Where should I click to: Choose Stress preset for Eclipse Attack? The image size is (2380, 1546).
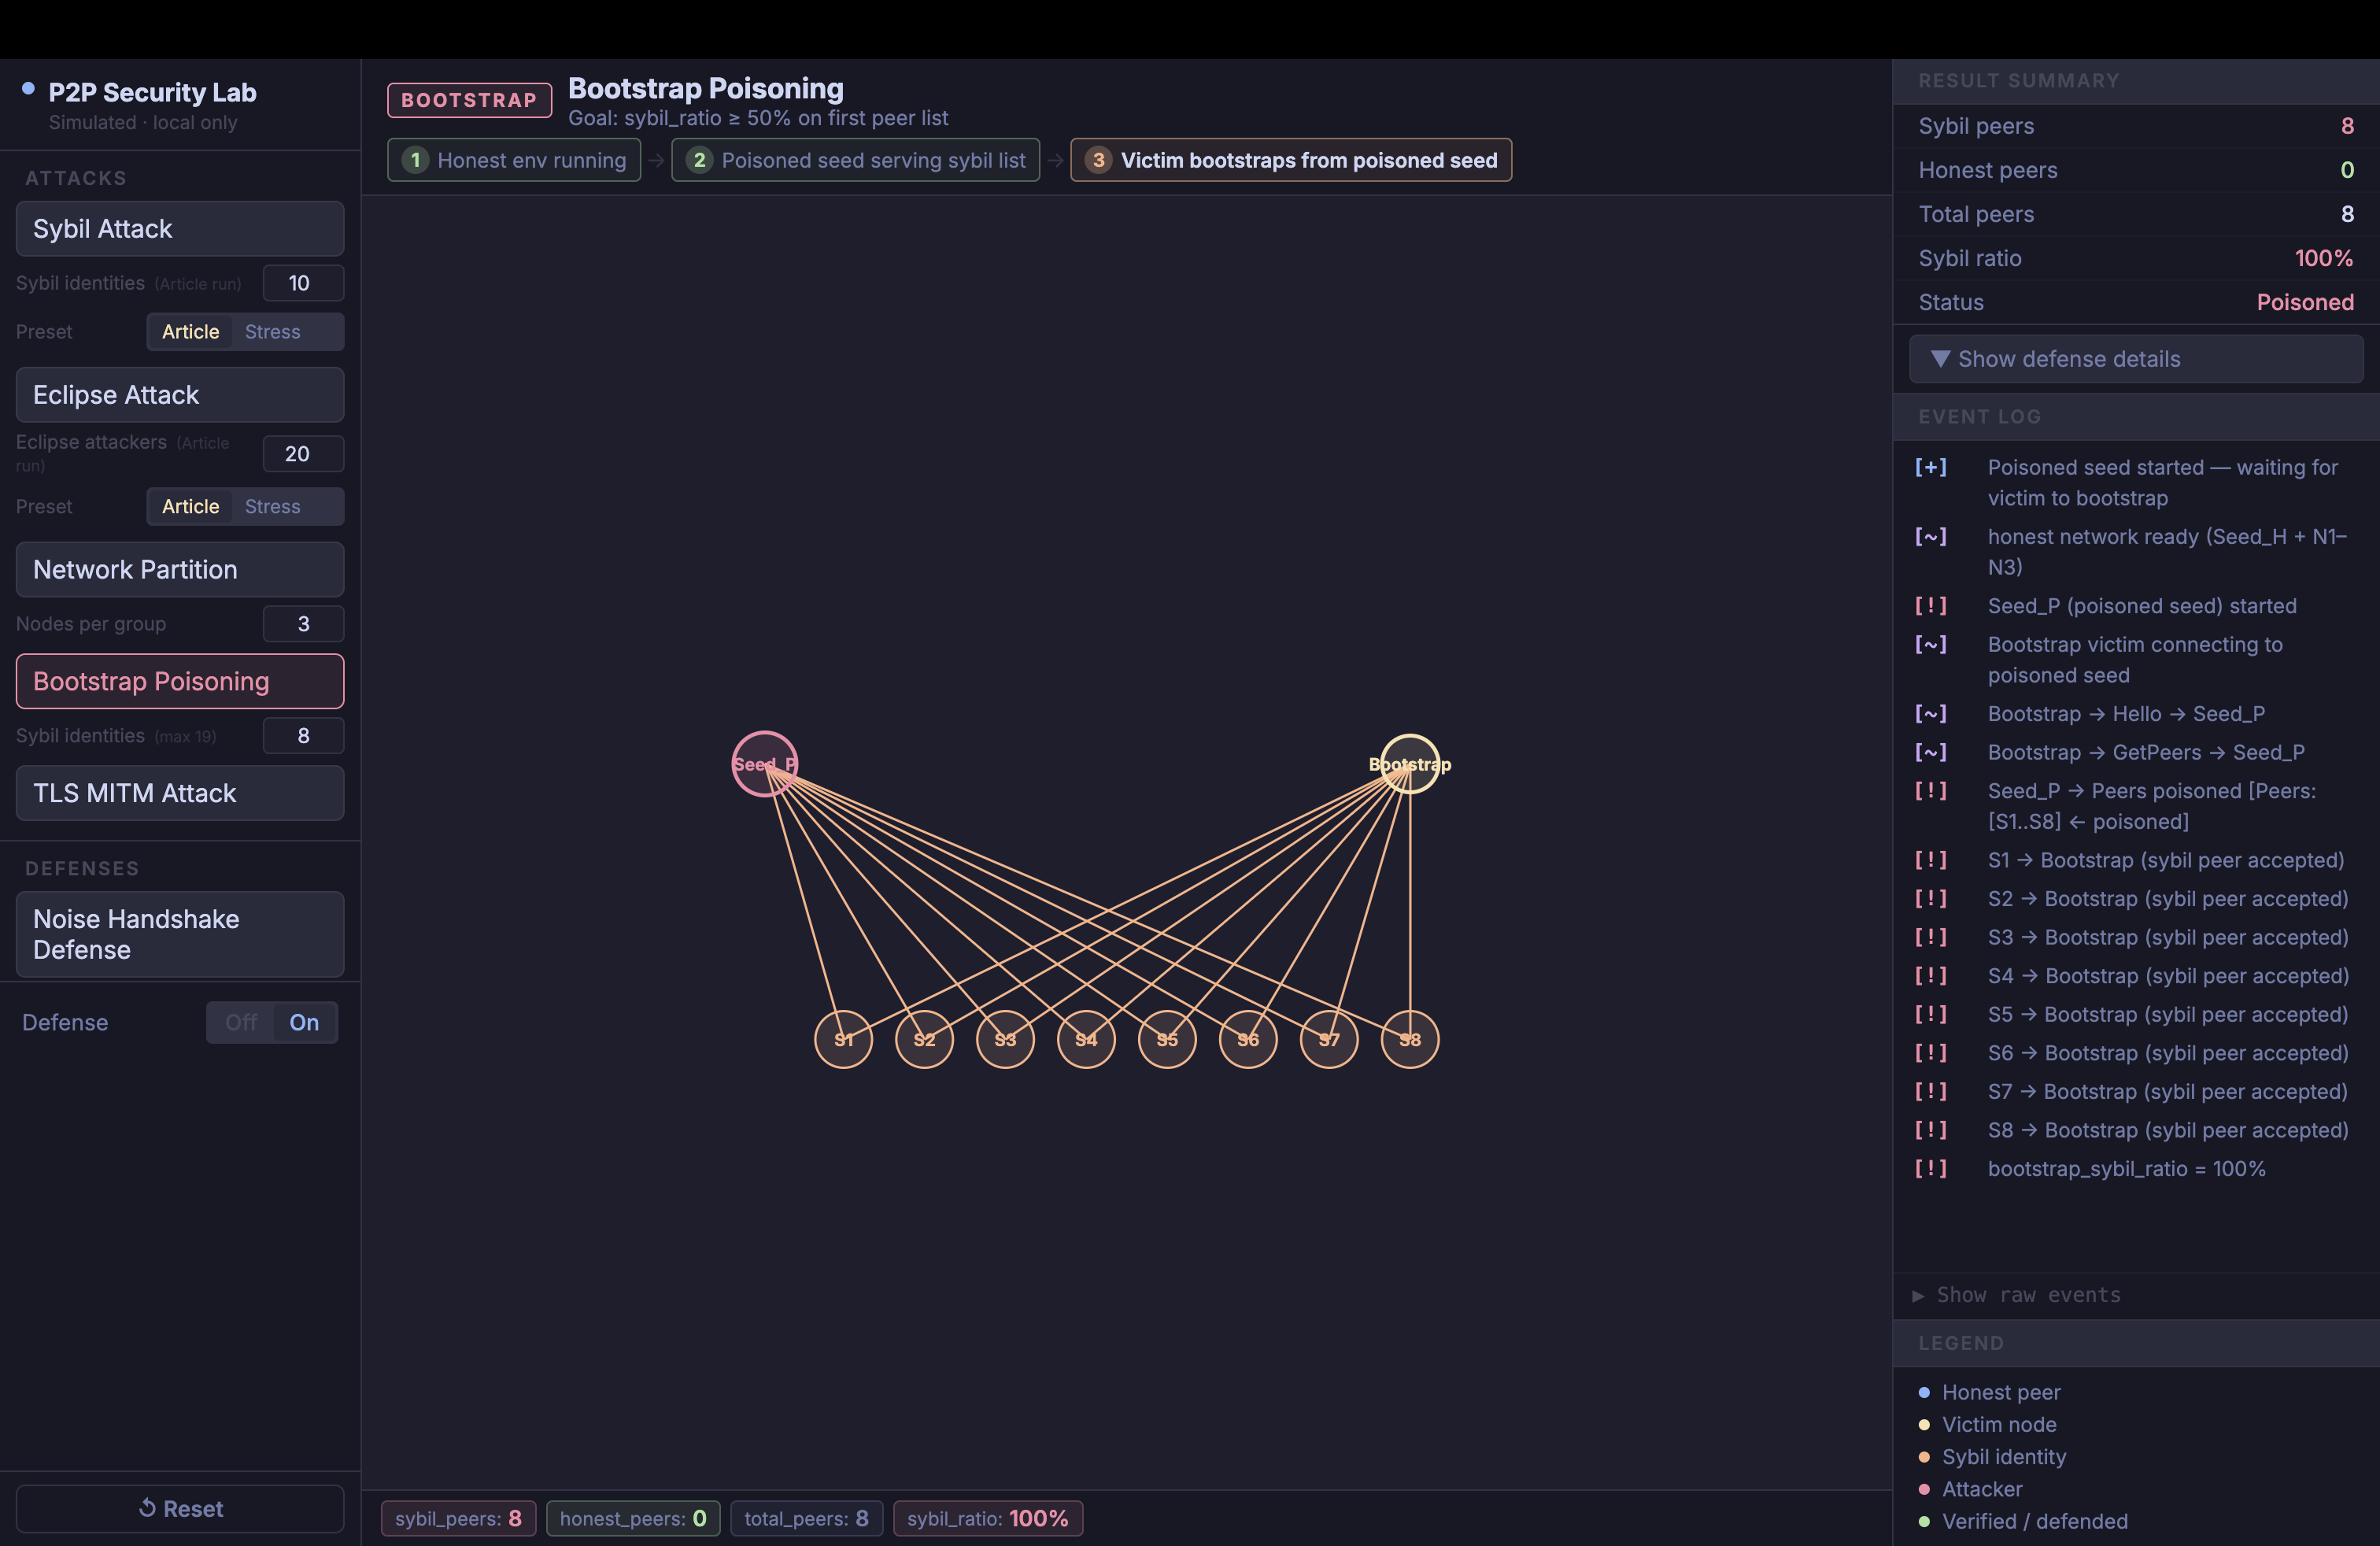272,506
